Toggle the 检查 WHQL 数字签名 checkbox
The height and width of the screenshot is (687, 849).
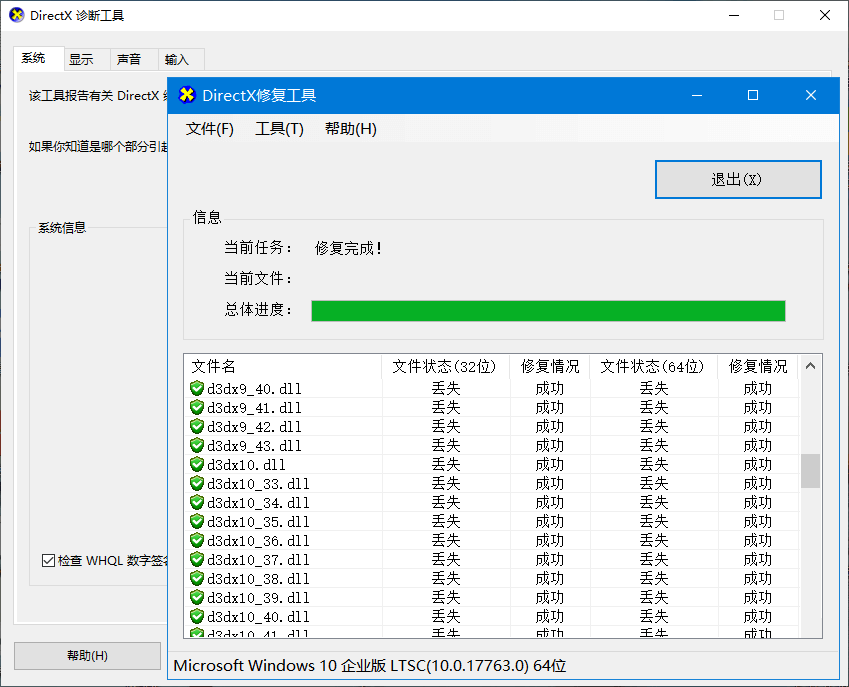(48, 561)
